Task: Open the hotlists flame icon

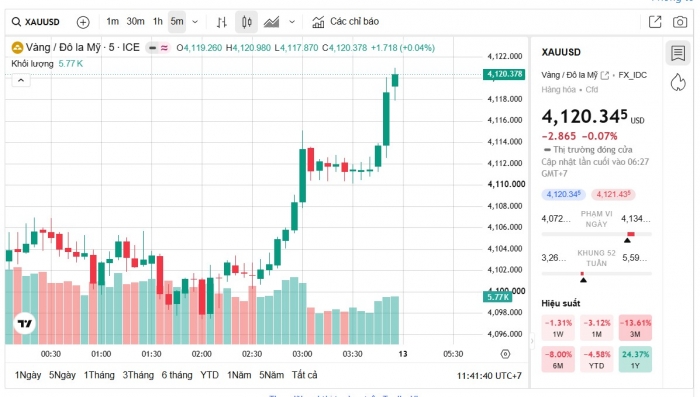Action: [x=678, y=82]
